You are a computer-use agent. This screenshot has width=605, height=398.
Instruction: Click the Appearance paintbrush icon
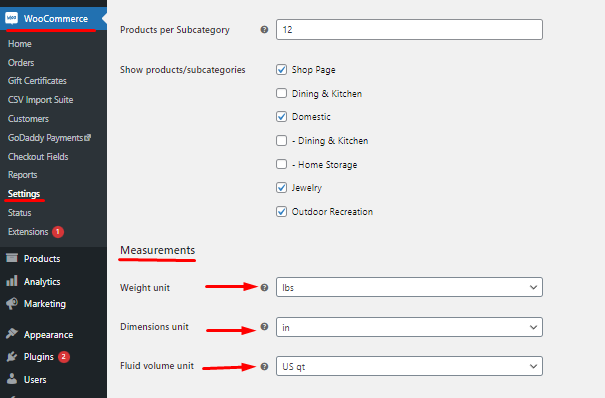click(12, 334)
